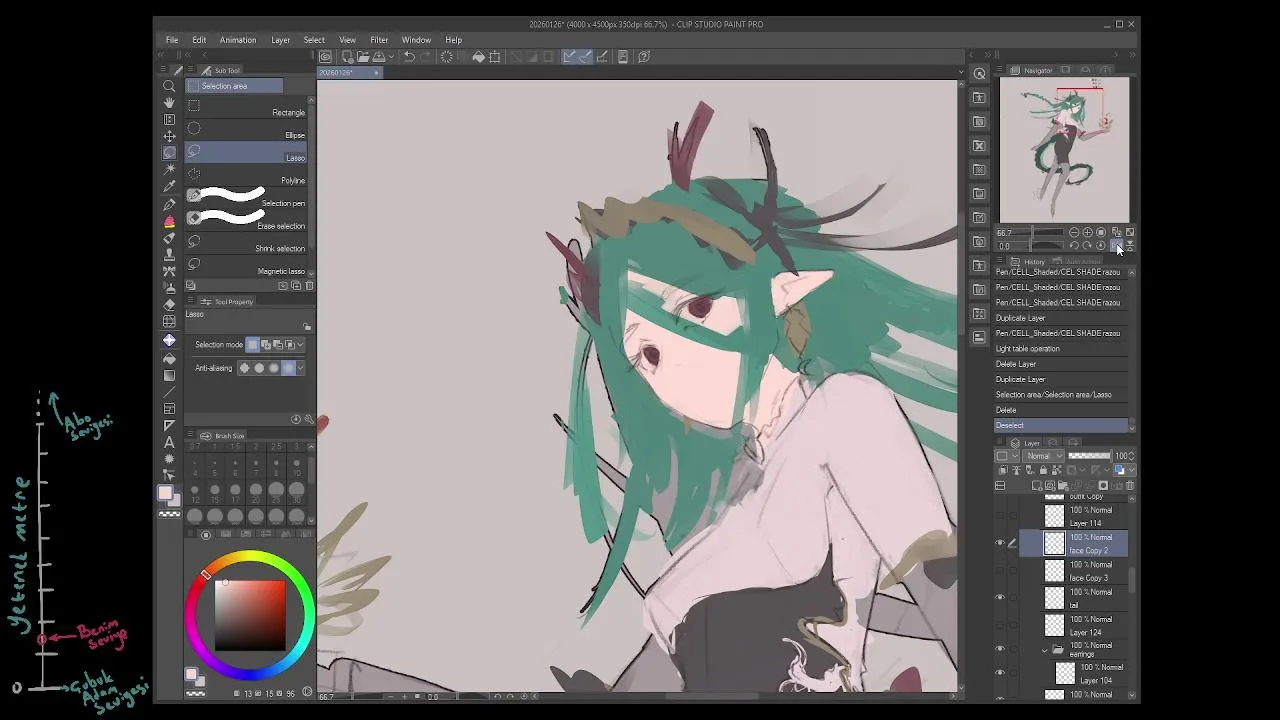The height and width of the screenshot is (720, 1280).
Task: Click the main drawing color swatch
Action: tap(165, 493)
